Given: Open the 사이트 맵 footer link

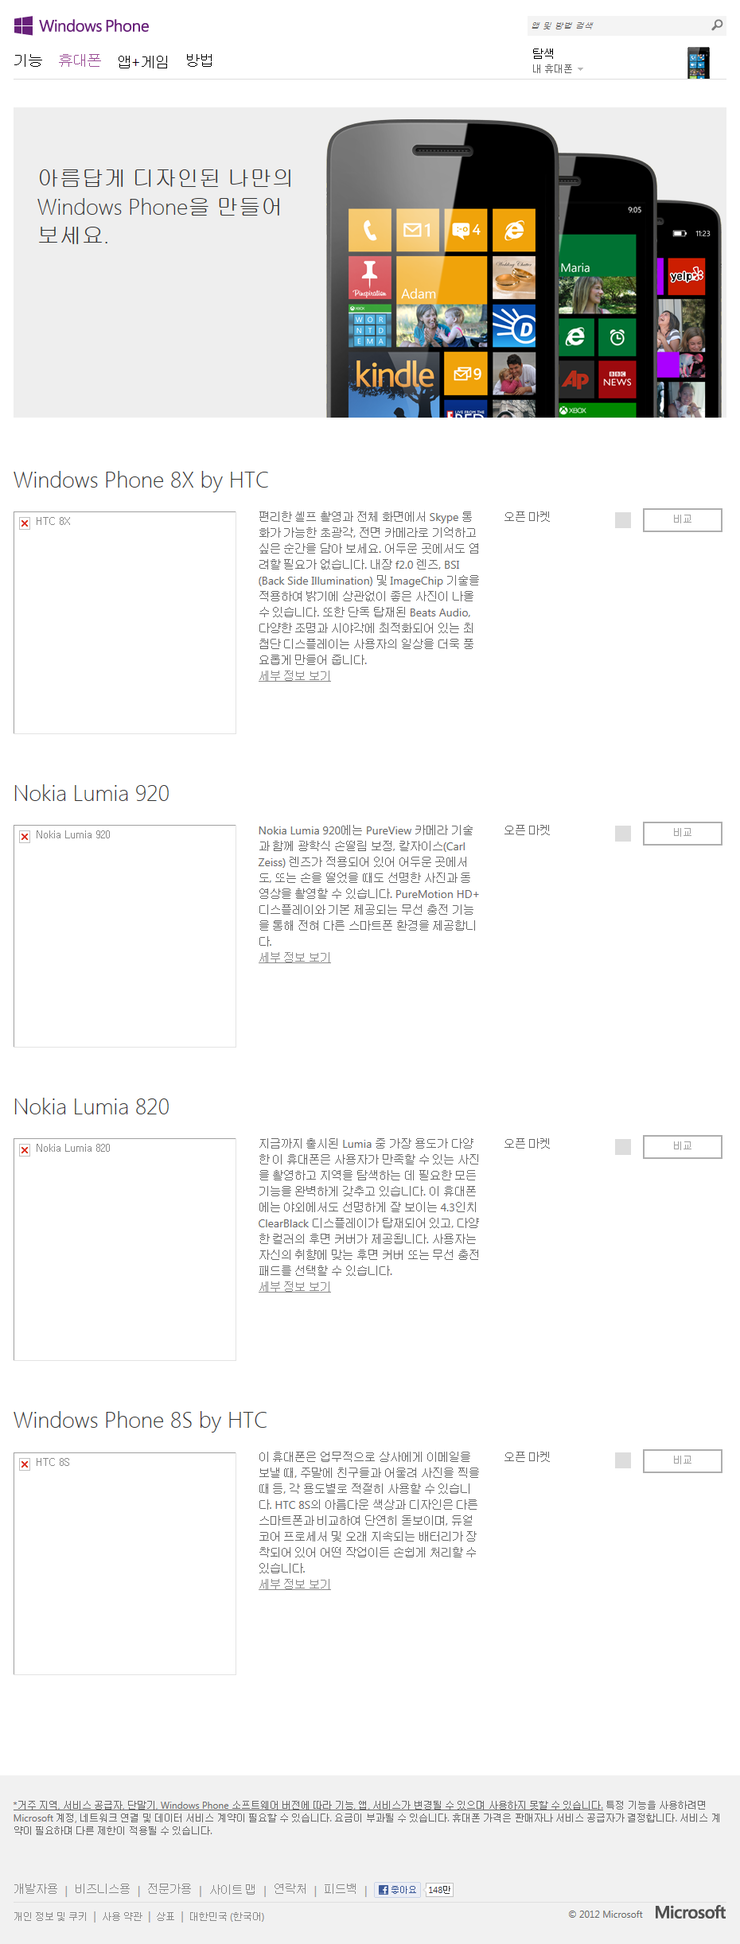Looking at the screenshot, I should pos(232,1889).
